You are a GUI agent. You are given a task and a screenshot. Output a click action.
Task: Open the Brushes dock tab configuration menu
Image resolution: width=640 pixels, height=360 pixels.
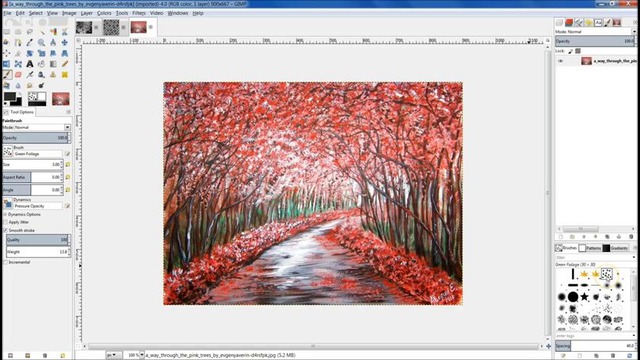pos(635,248)
